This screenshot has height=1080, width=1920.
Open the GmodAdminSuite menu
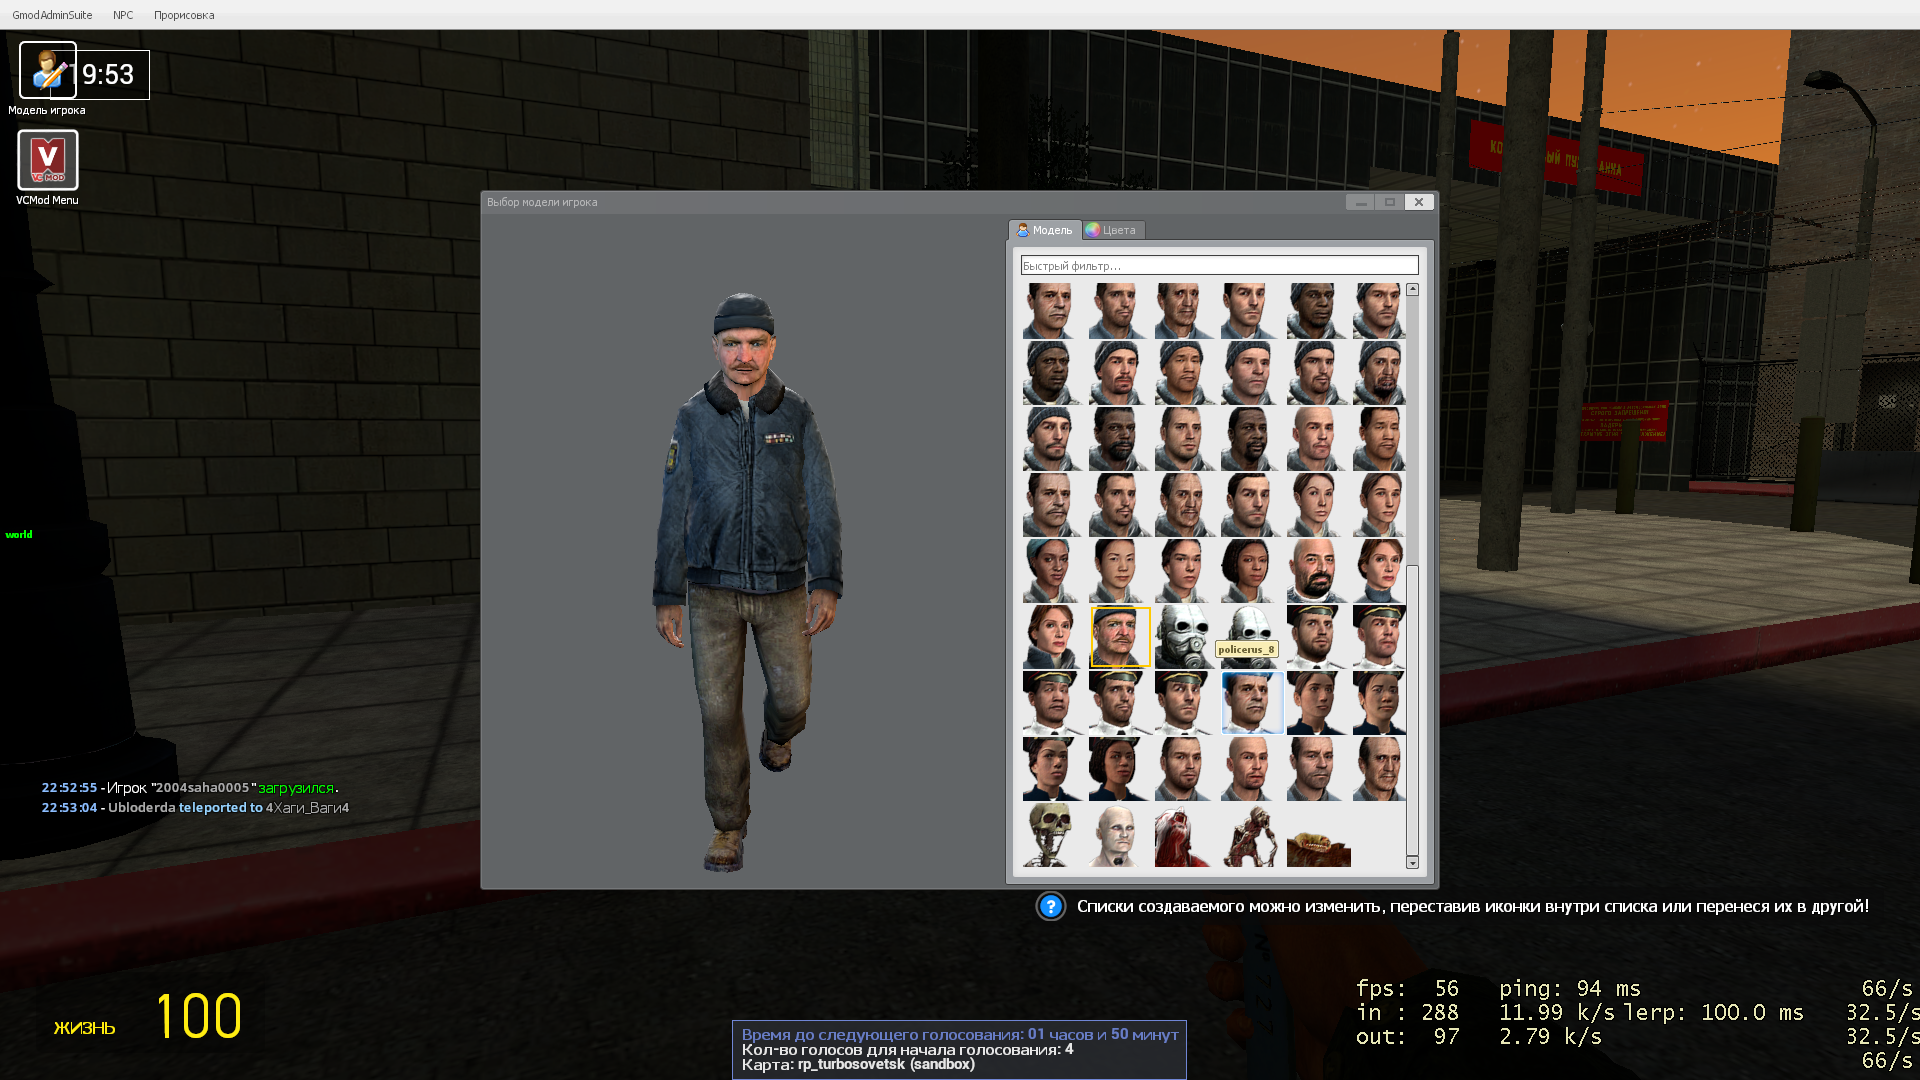(52, 15)
